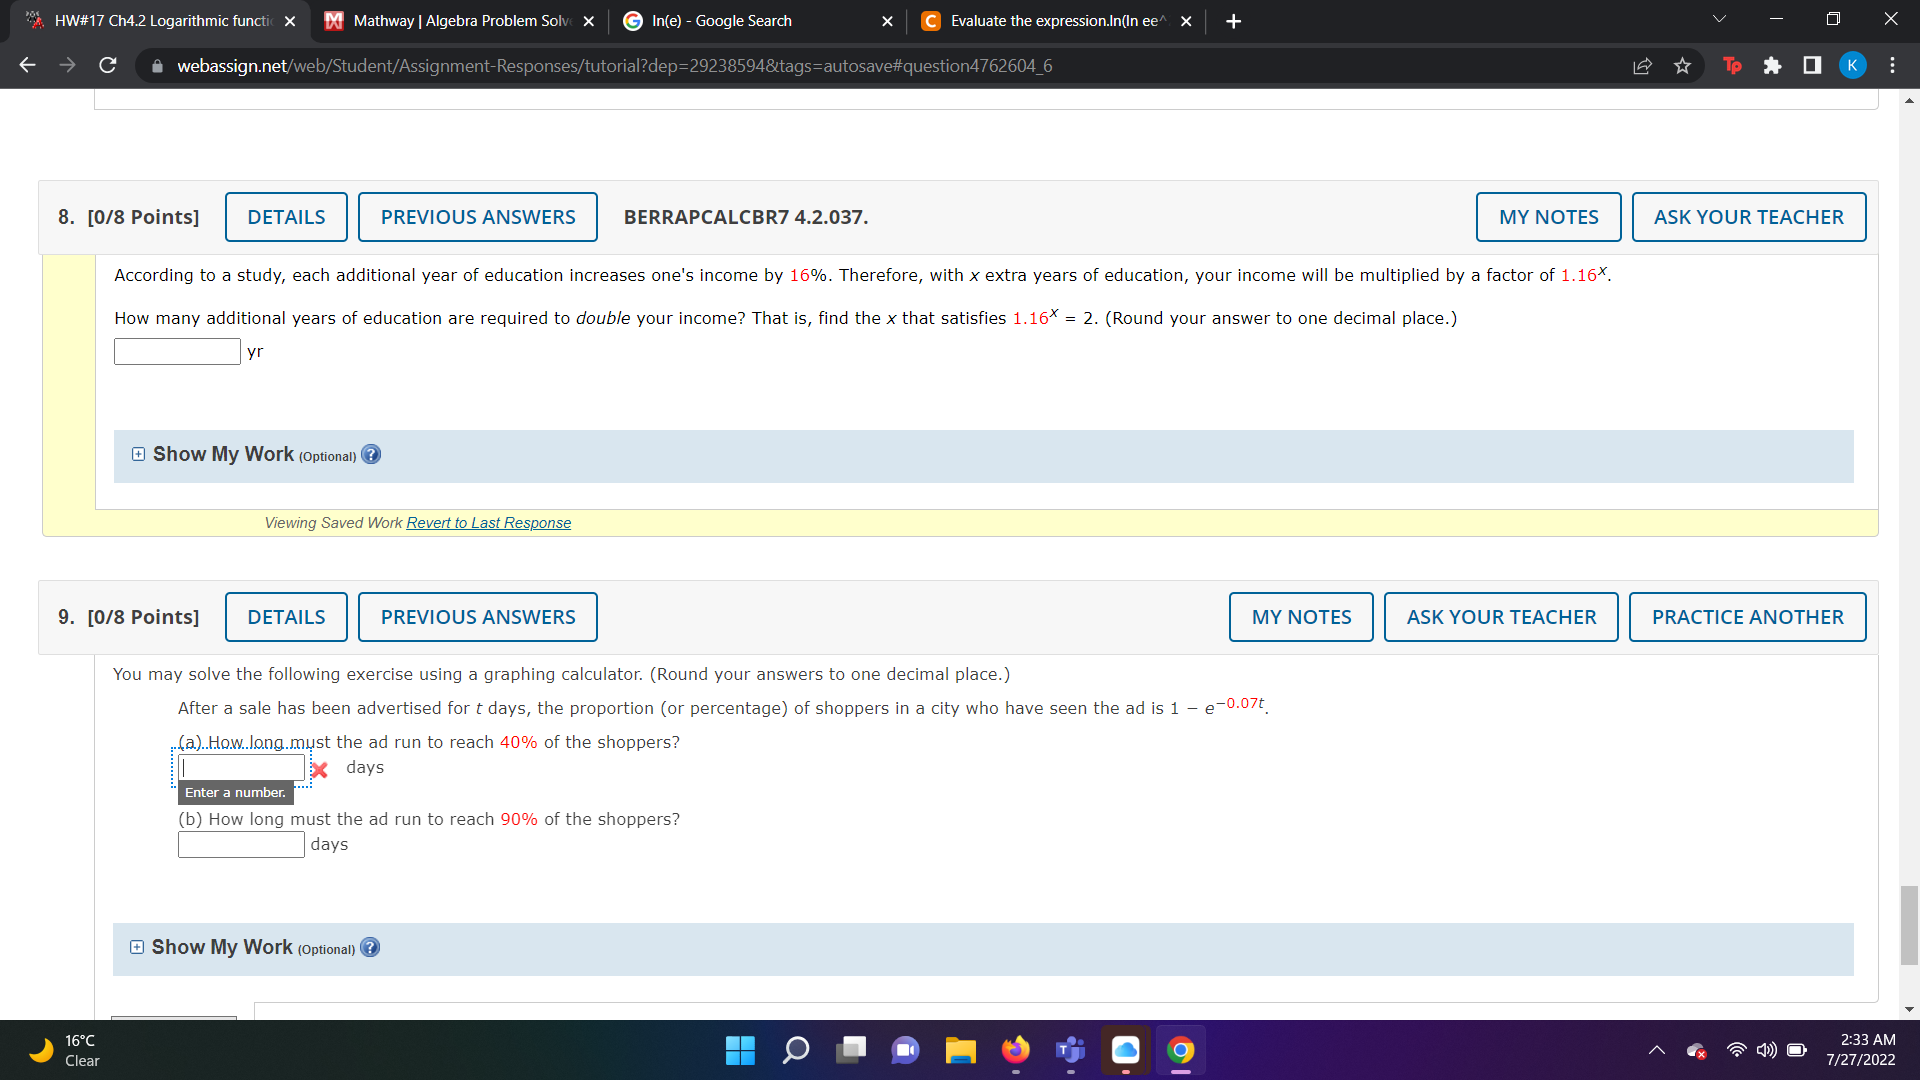
Task: Show hidden system tray icons
Action: pyautogui.click(x=1657, y=1050)
